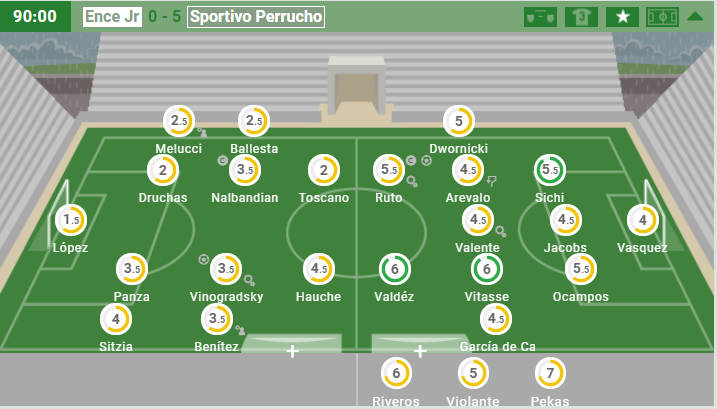Open the Sportivo Perrucho team link
The width and height of the screenshot is (717, 409).
coord(256,17)
